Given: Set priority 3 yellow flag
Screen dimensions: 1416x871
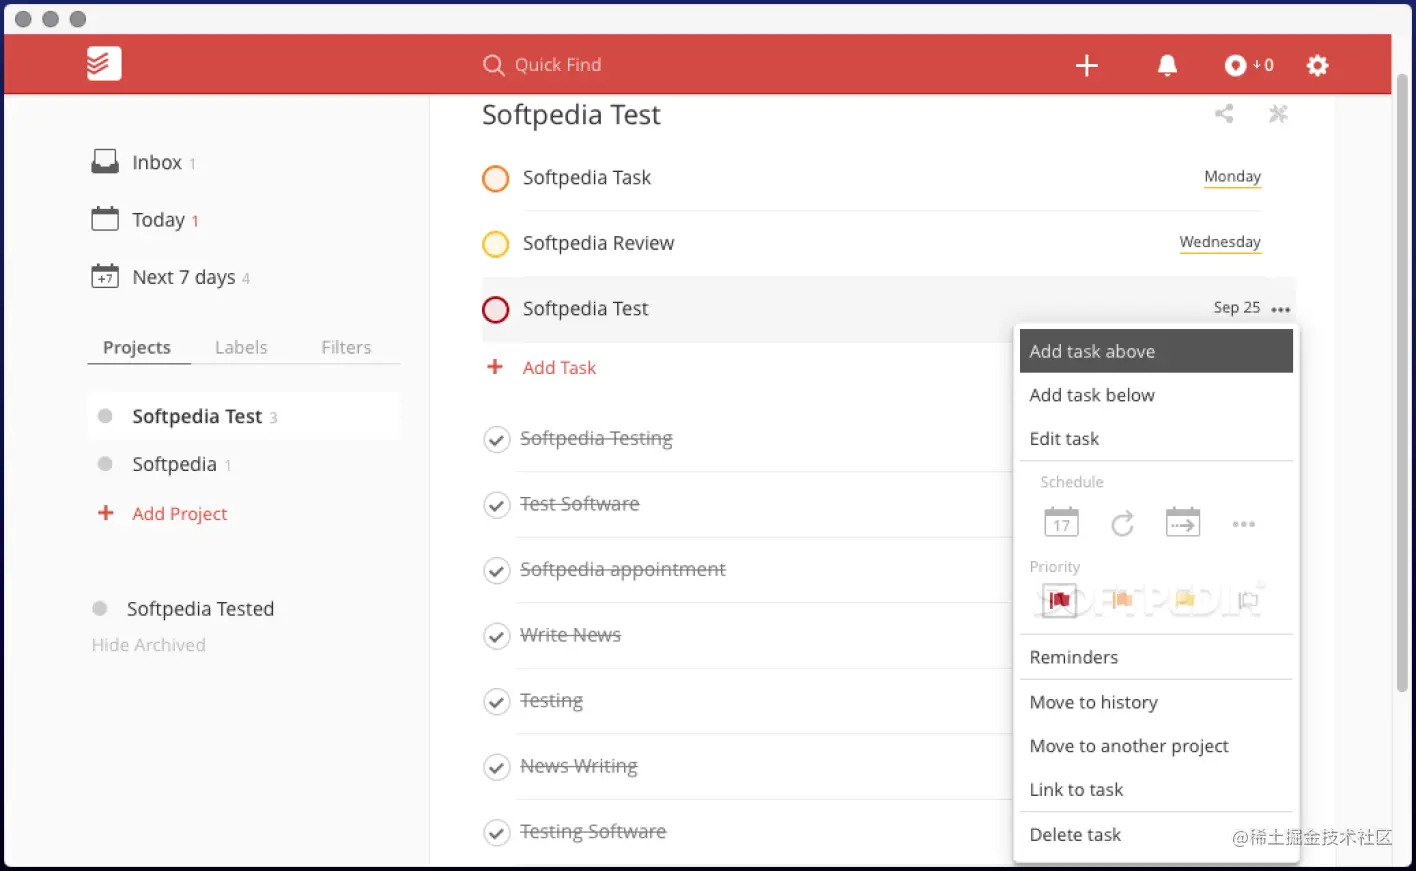Looking at the screenshot, I should 1185,600.
